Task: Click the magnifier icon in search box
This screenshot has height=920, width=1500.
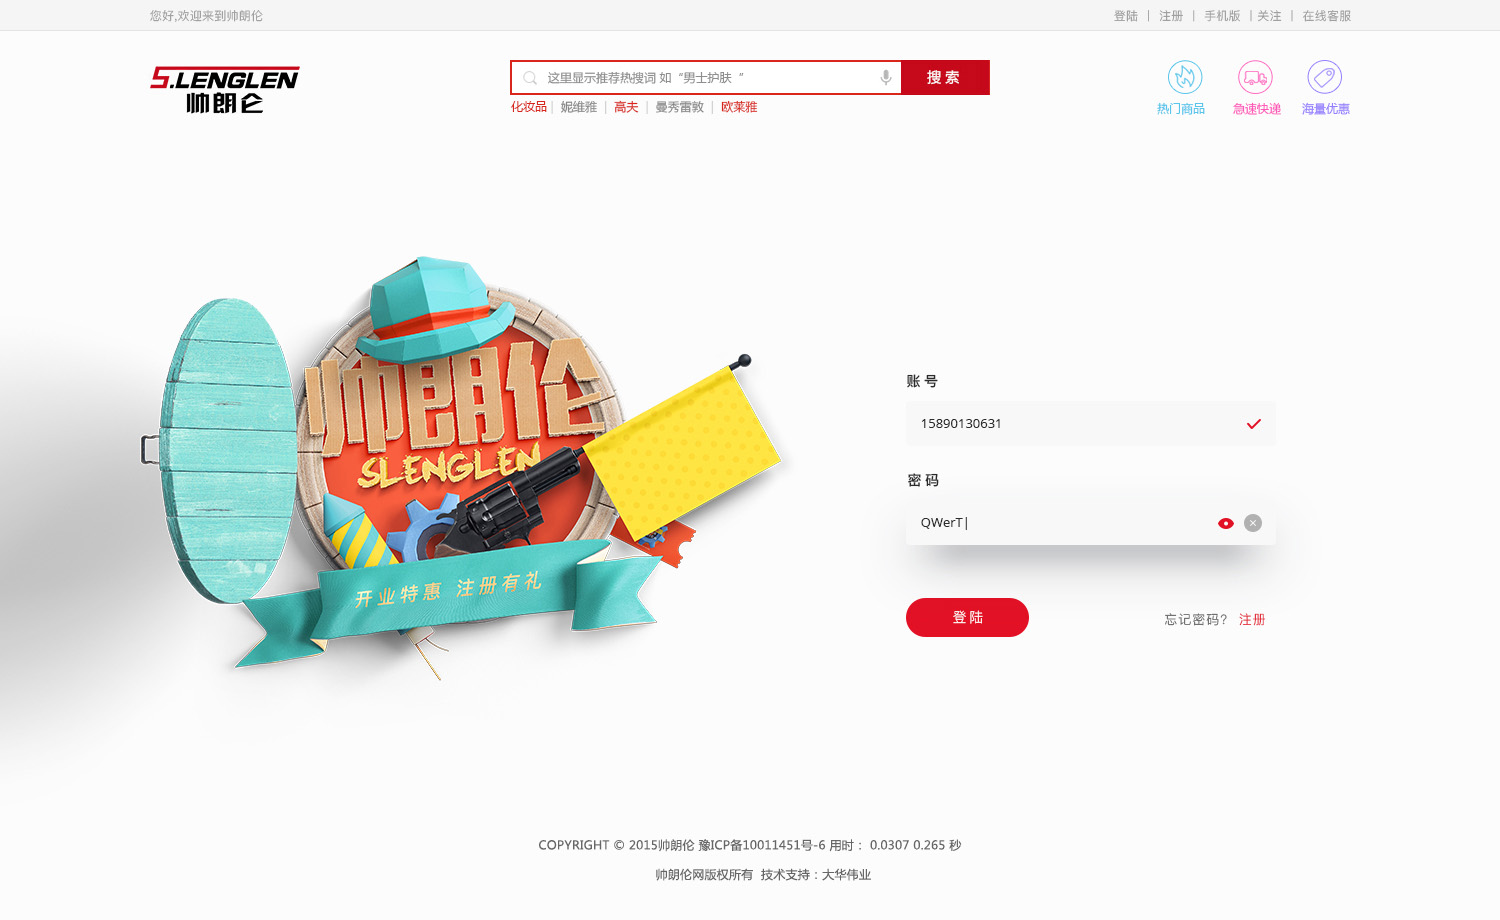Action: [530, 77]
